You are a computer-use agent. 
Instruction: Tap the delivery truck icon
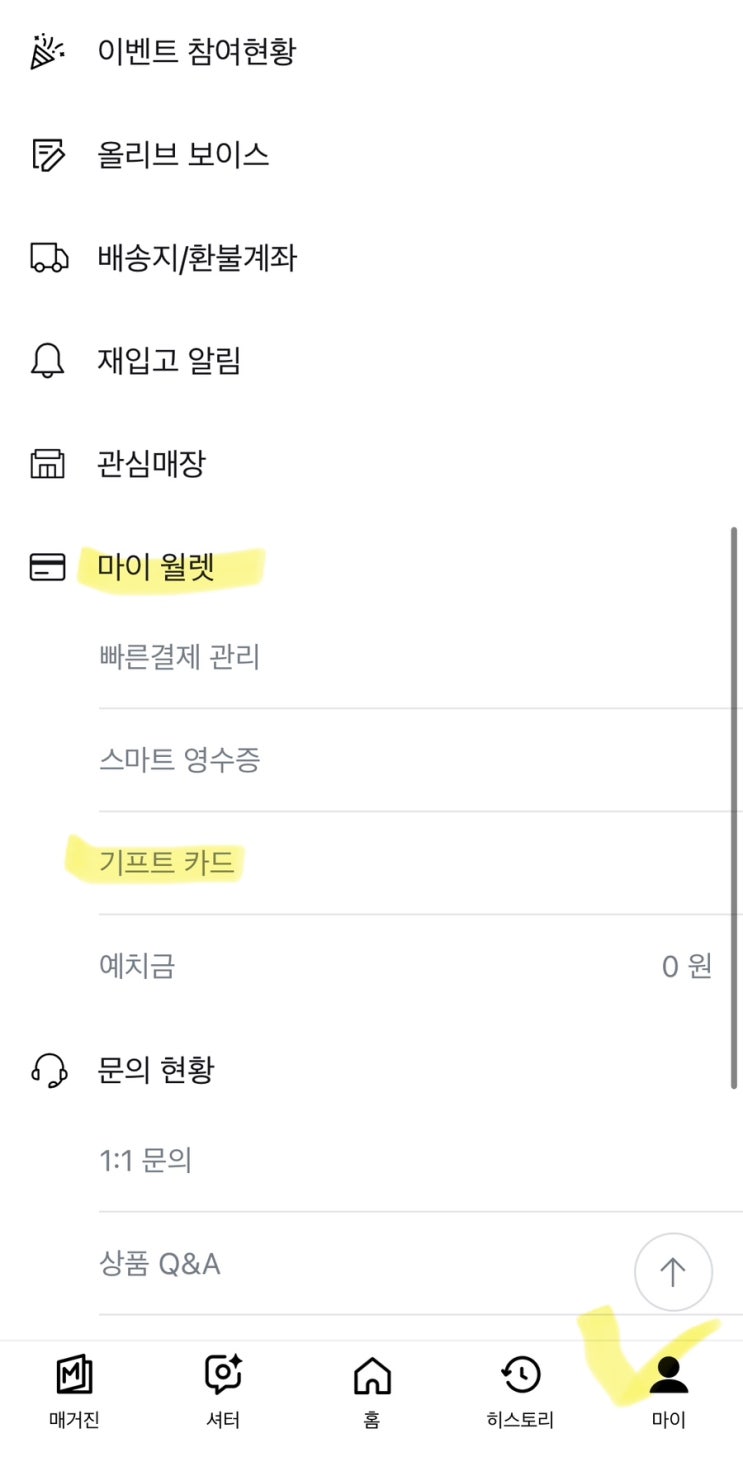pyautogui.click(x=48, y=258)
